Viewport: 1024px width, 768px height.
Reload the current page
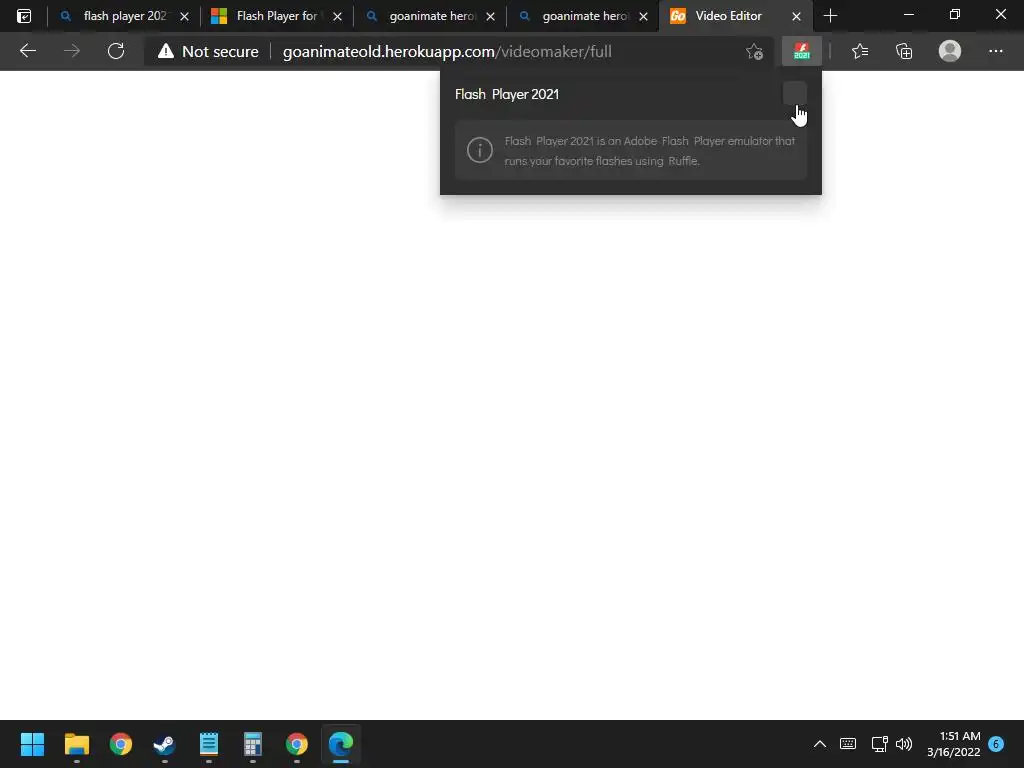pos(116,51)
